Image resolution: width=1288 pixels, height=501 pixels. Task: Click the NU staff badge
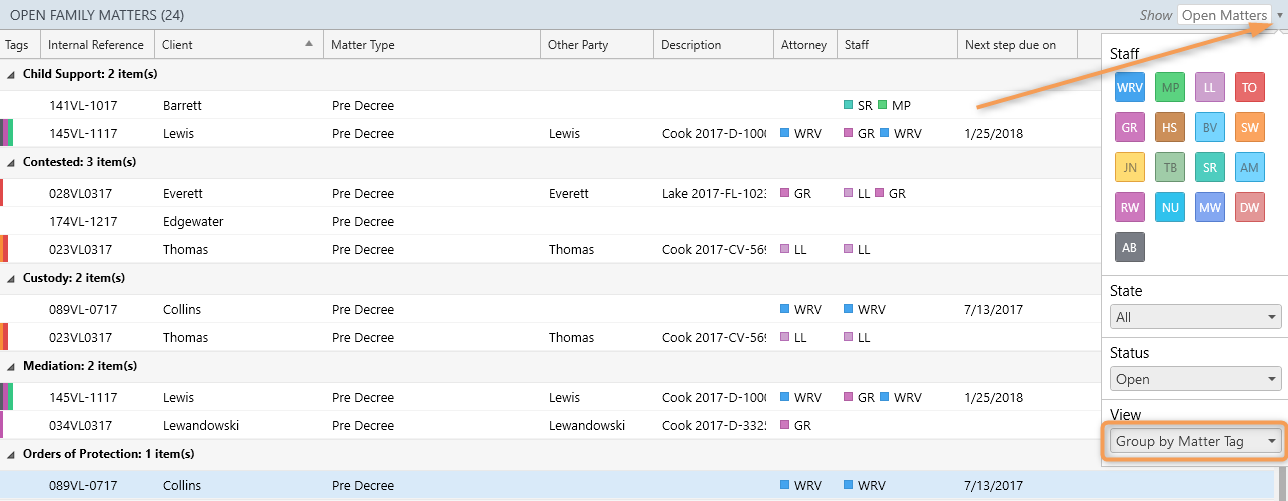(1170, 208)
